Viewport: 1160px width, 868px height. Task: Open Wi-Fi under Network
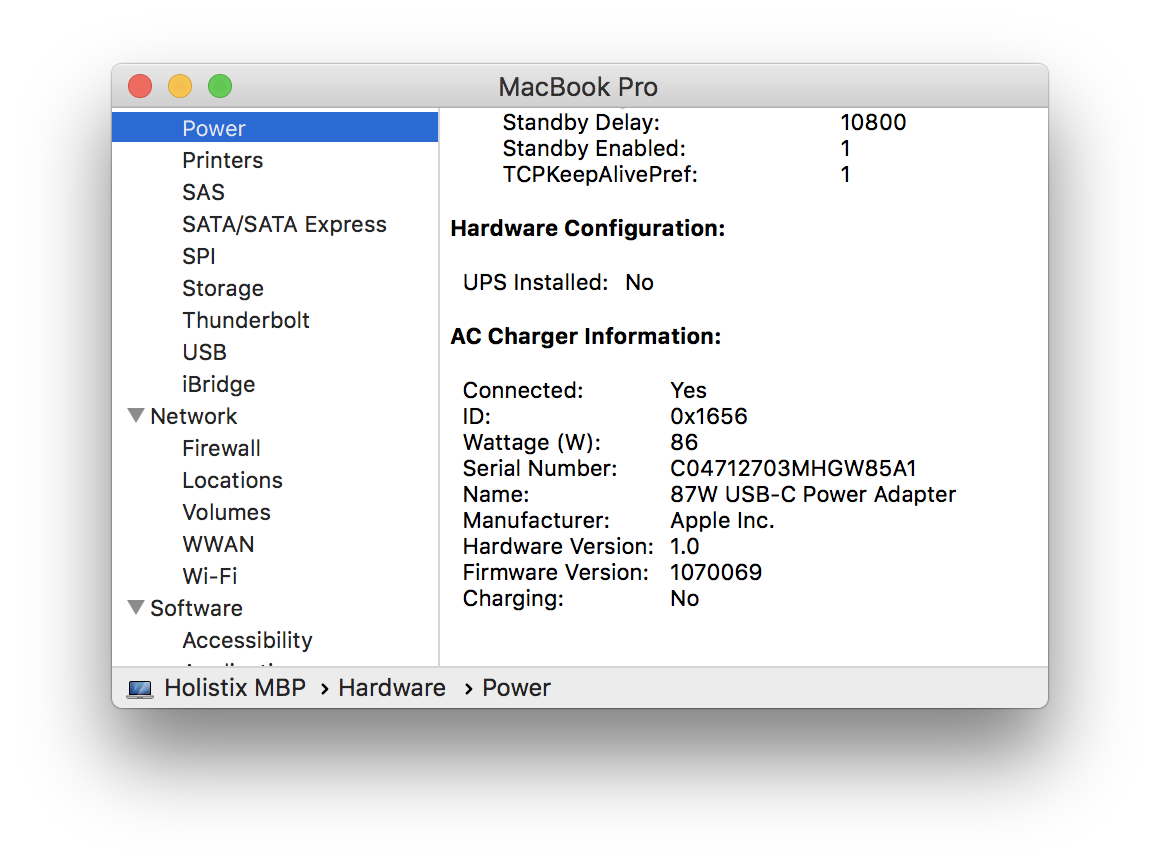pos(210,576)
